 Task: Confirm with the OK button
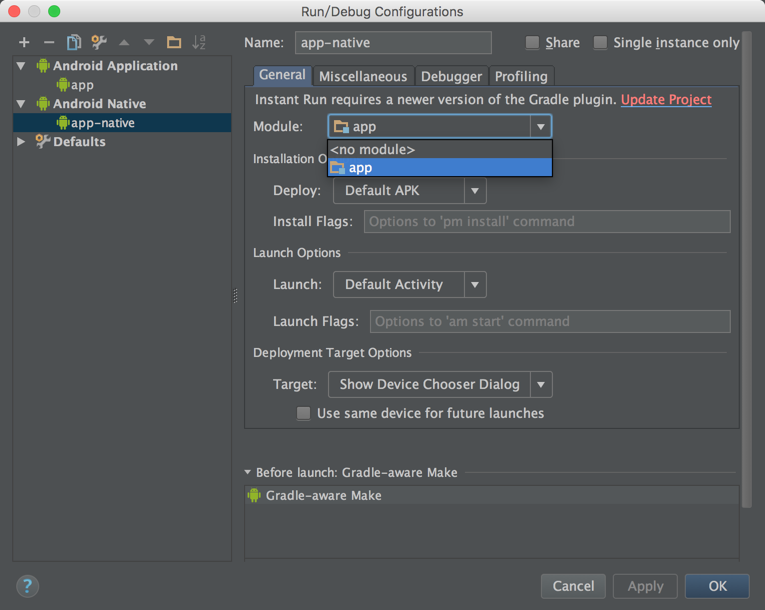pos(717,586)
